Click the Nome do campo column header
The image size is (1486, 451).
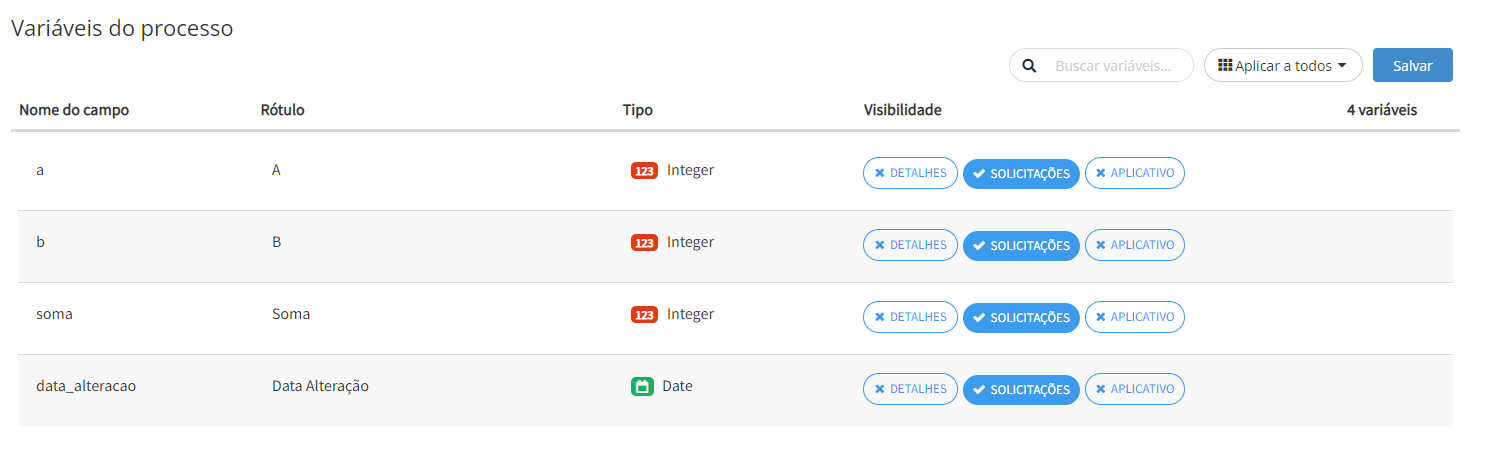point(74,110)
